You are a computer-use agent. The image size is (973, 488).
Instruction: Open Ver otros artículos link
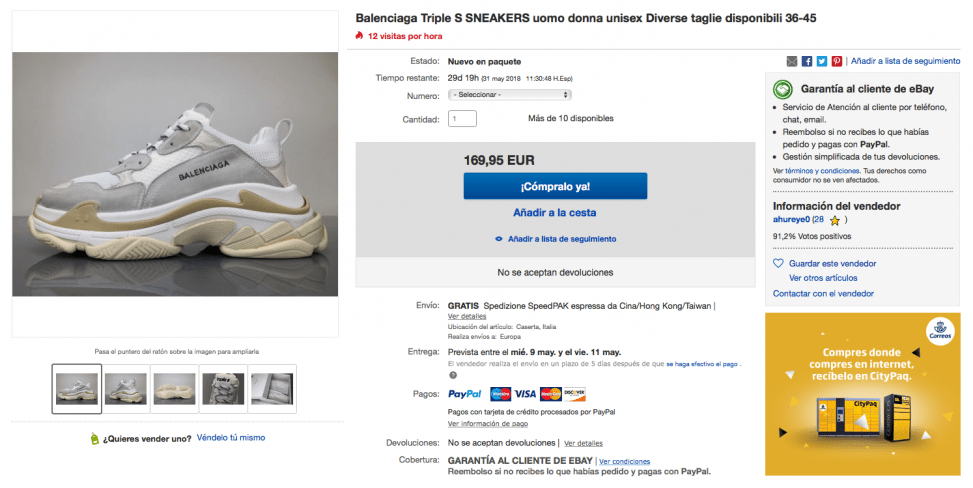coord(823,277)
